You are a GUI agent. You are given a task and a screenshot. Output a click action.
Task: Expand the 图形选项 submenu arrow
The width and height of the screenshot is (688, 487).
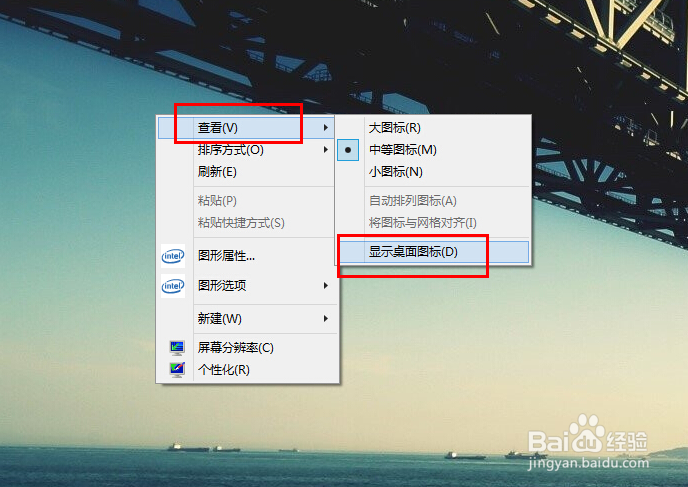[x=326, y=286]
